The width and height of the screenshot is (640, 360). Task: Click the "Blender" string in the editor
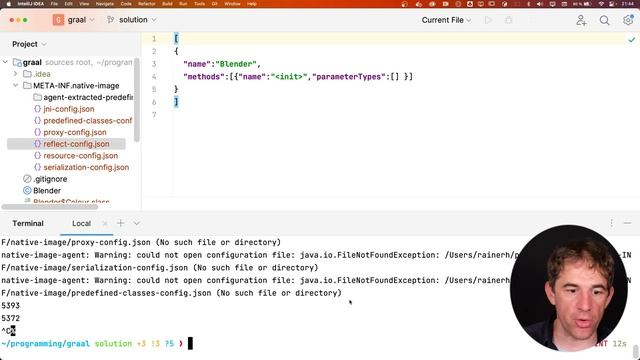[x=236, y=64]
